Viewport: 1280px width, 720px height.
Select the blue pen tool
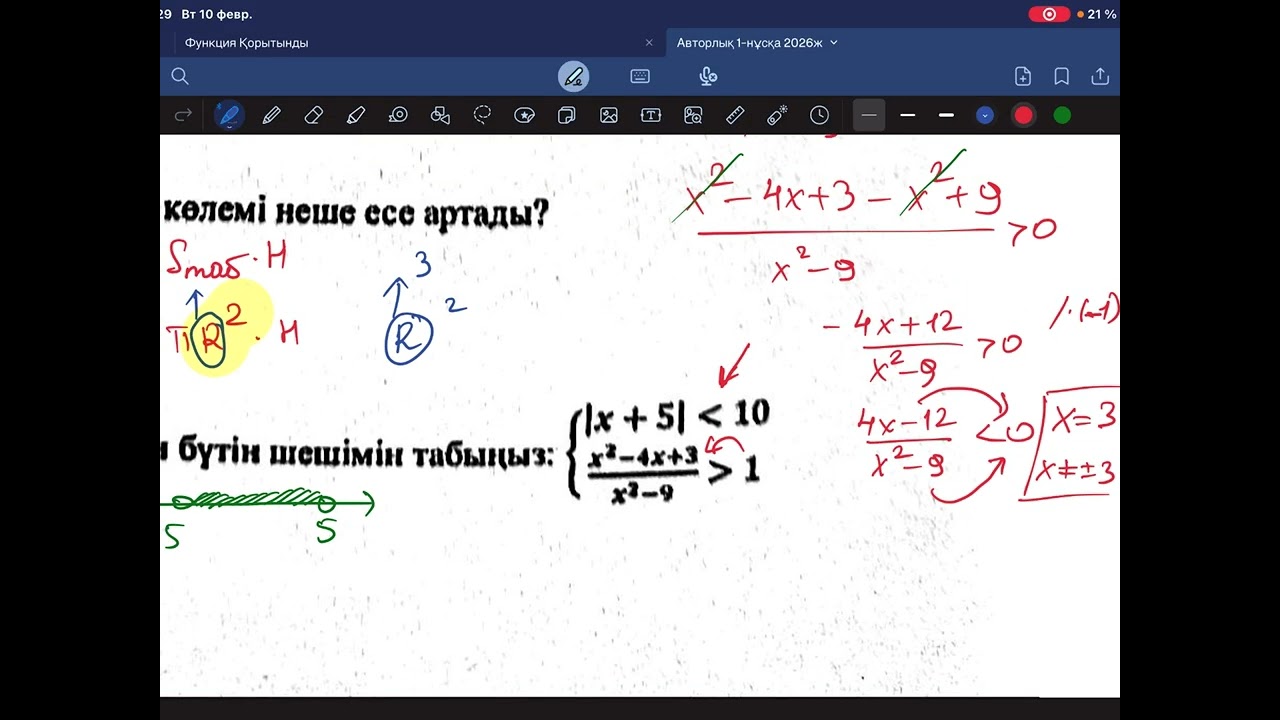(x=229, y=115)
